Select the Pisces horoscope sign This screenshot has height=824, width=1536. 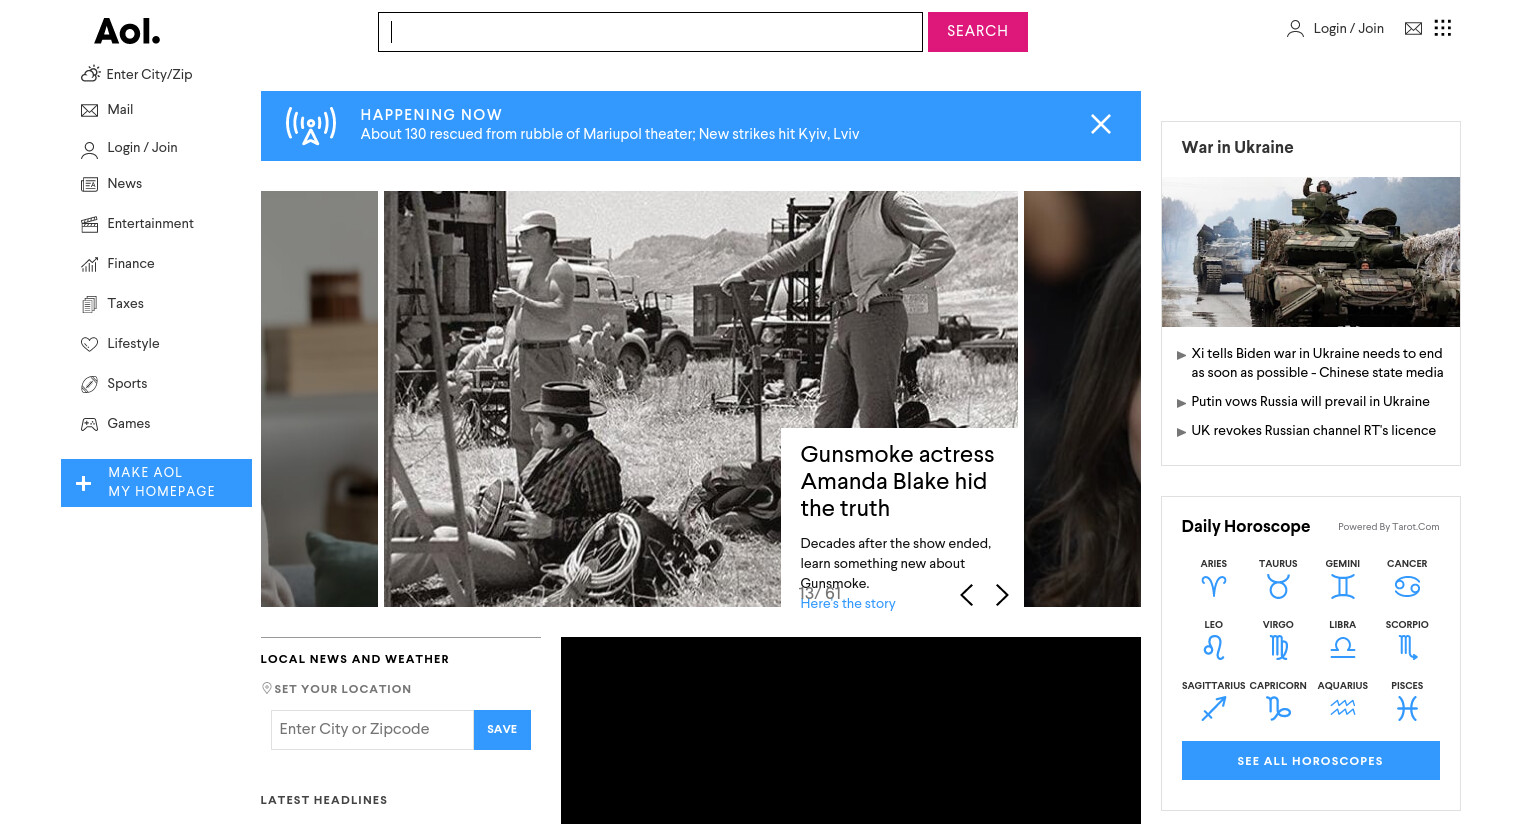pos(1407,701)
